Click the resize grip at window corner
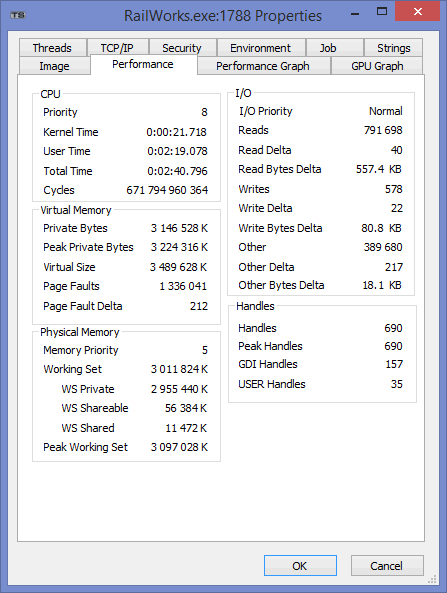 (x=433, y=579)
